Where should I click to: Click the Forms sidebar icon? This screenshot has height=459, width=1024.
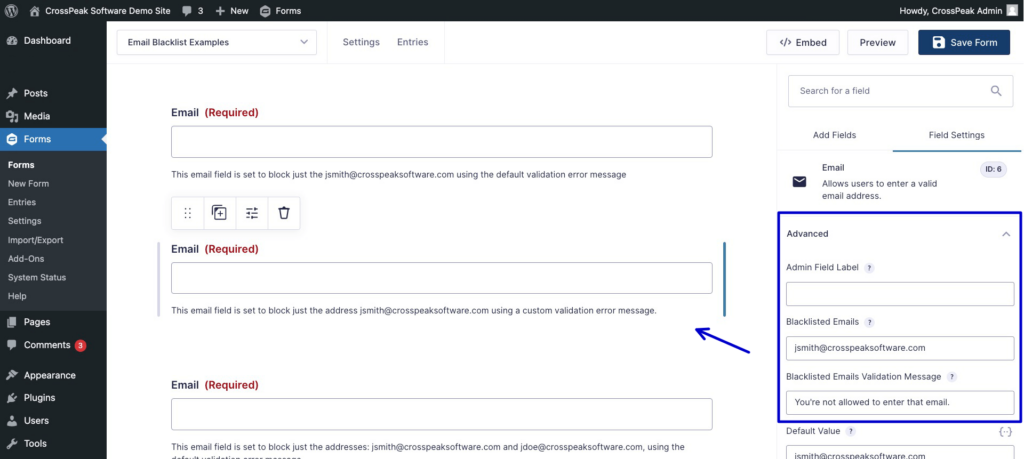[x=12, y=139]
